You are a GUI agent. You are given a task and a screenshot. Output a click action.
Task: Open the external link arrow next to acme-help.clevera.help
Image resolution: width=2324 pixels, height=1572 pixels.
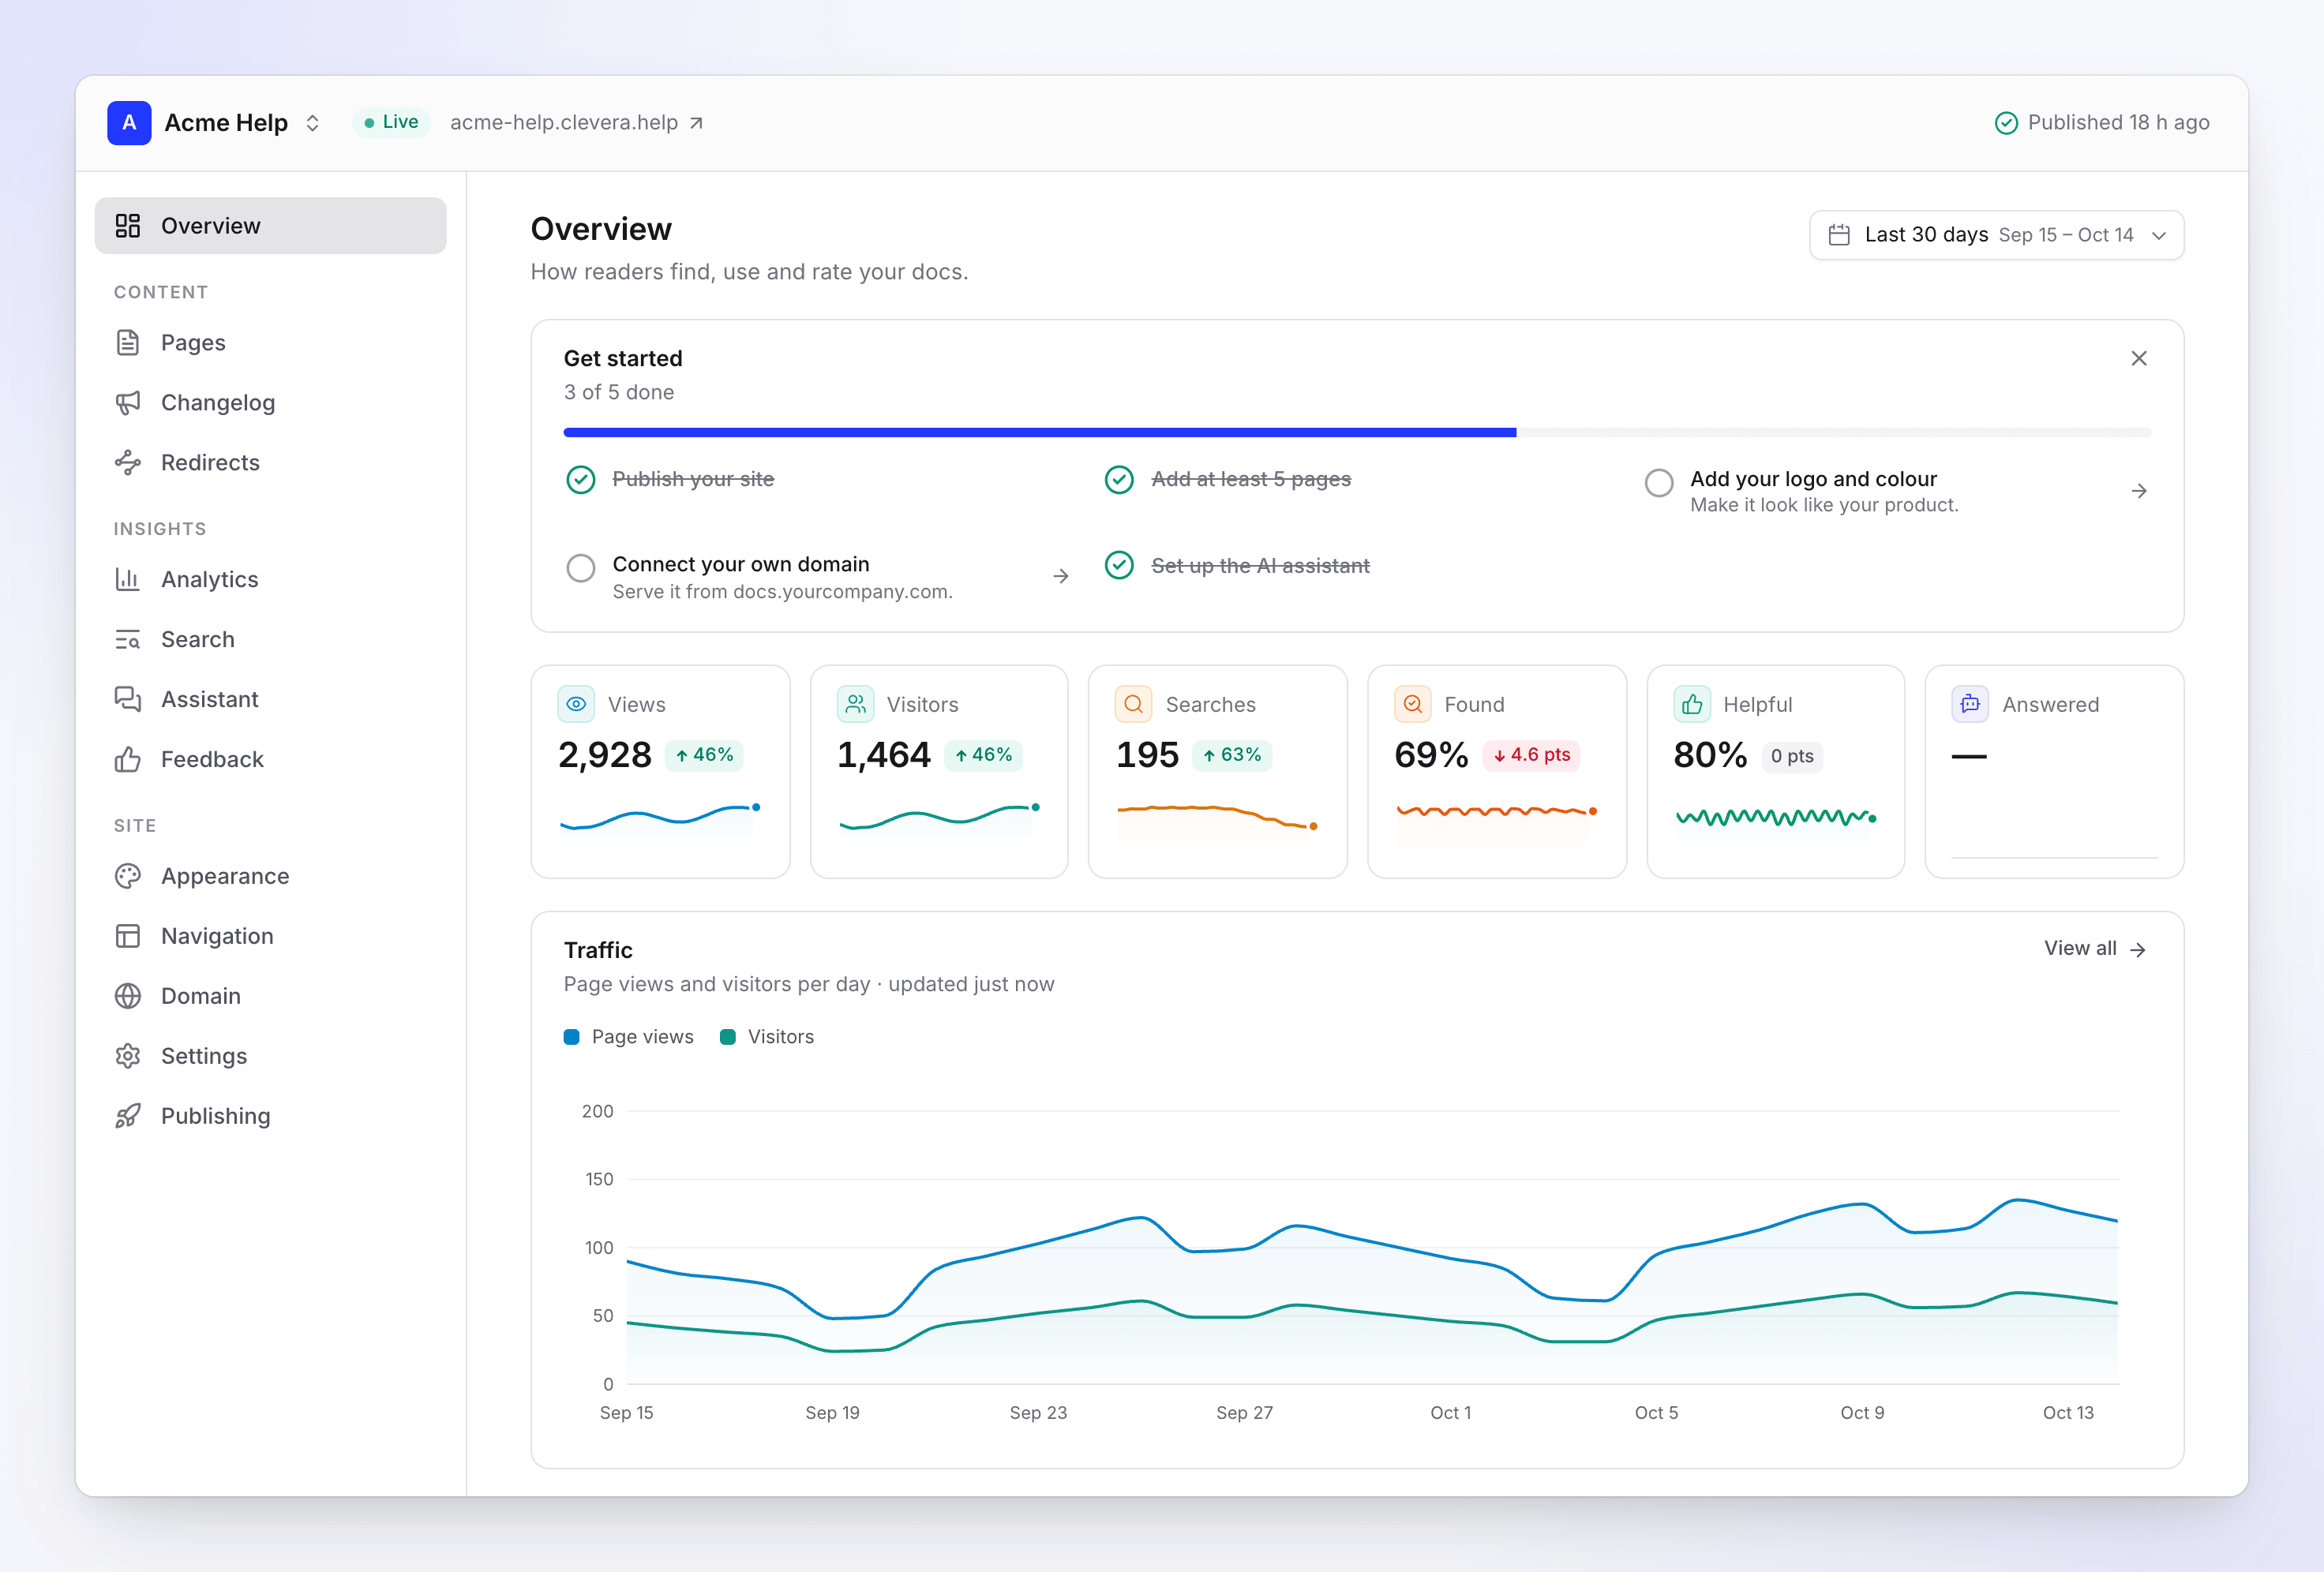coord(697,123)
